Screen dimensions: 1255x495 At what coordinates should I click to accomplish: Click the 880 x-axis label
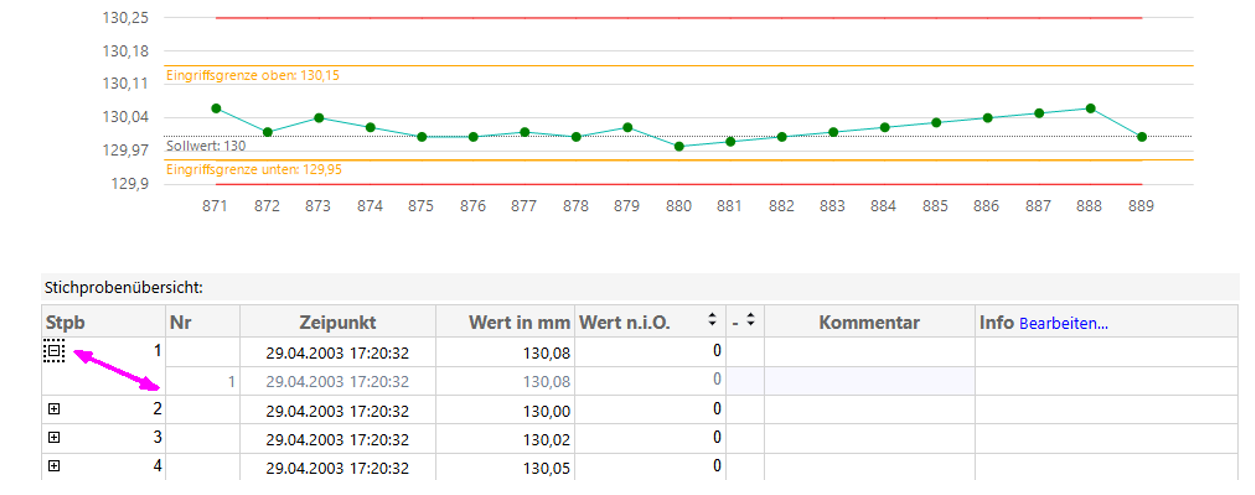pyautogui.click(x=679, y=207)
